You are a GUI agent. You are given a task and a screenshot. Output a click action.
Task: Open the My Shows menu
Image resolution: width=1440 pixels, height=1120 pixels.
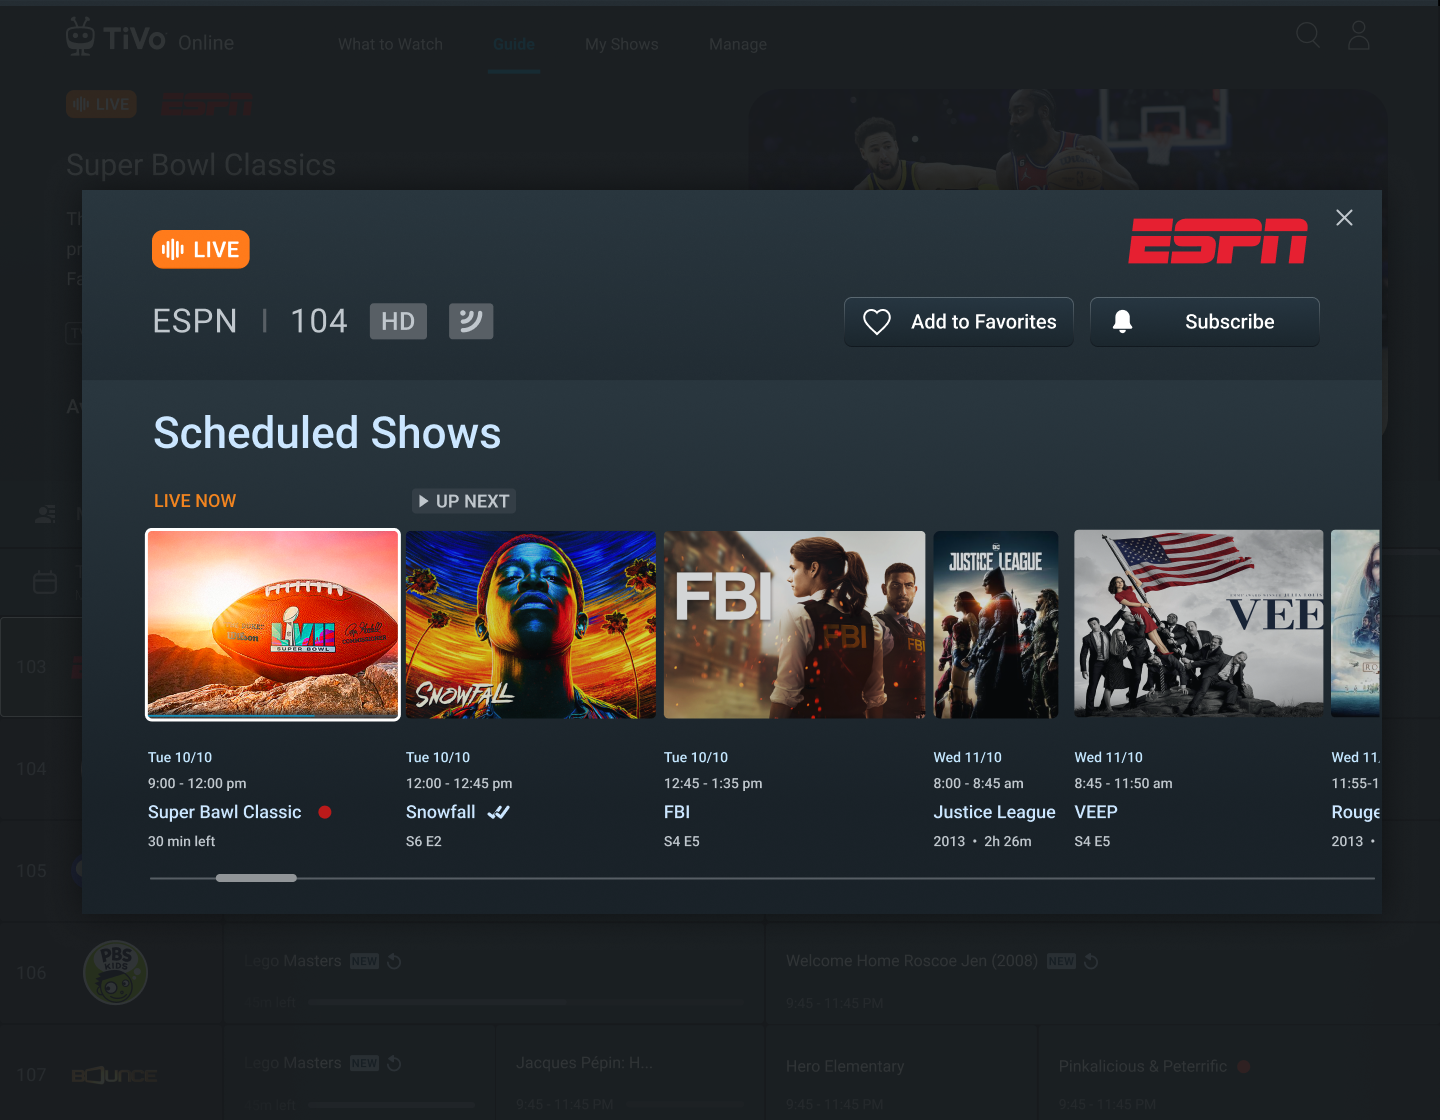pos(622,44)
